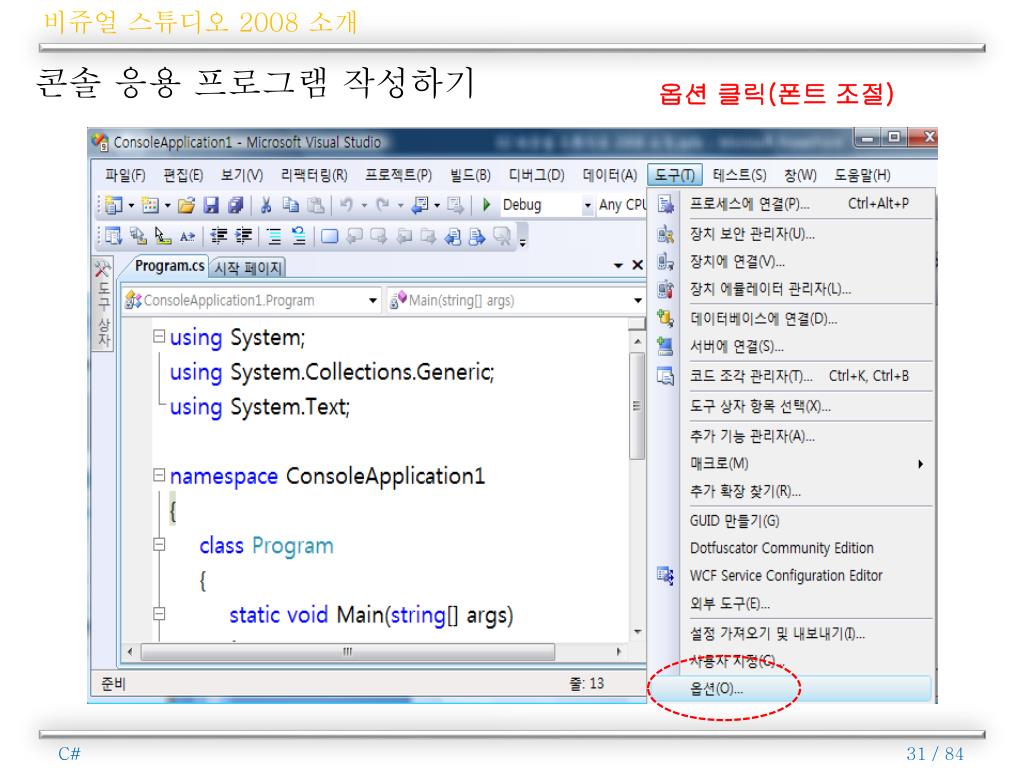
Task: Select 외부 도구(E)... menu entry
Action: click(x=792, y=603)
